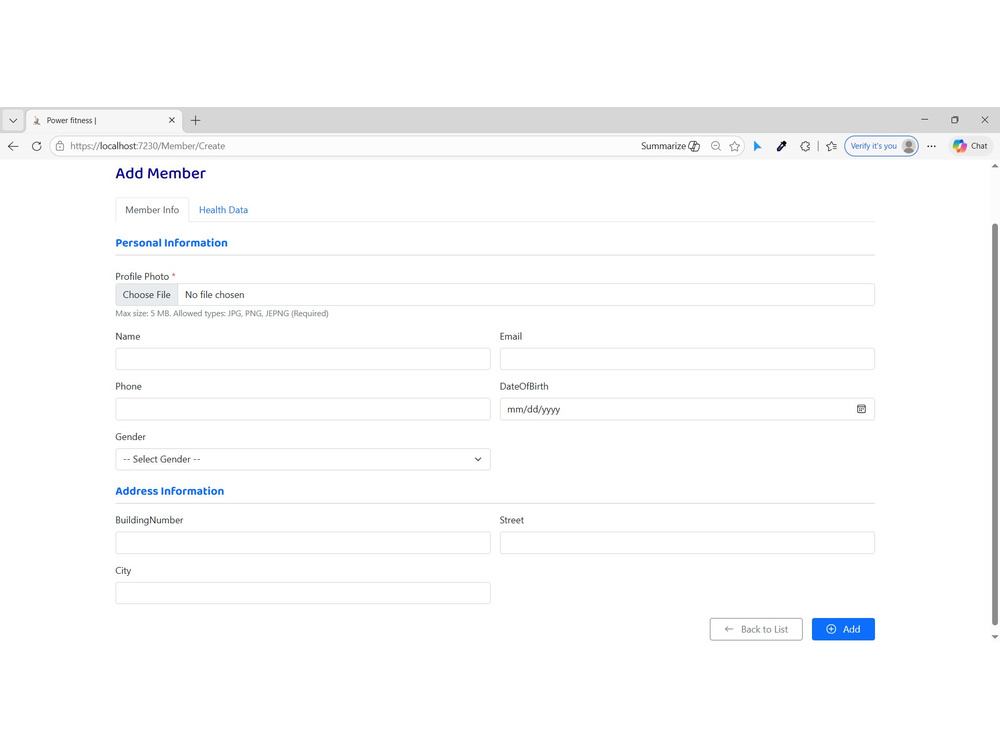This screenshot has width=1000, height=750.
Task: Restore down the browser window
Action: tap(955, 120)
